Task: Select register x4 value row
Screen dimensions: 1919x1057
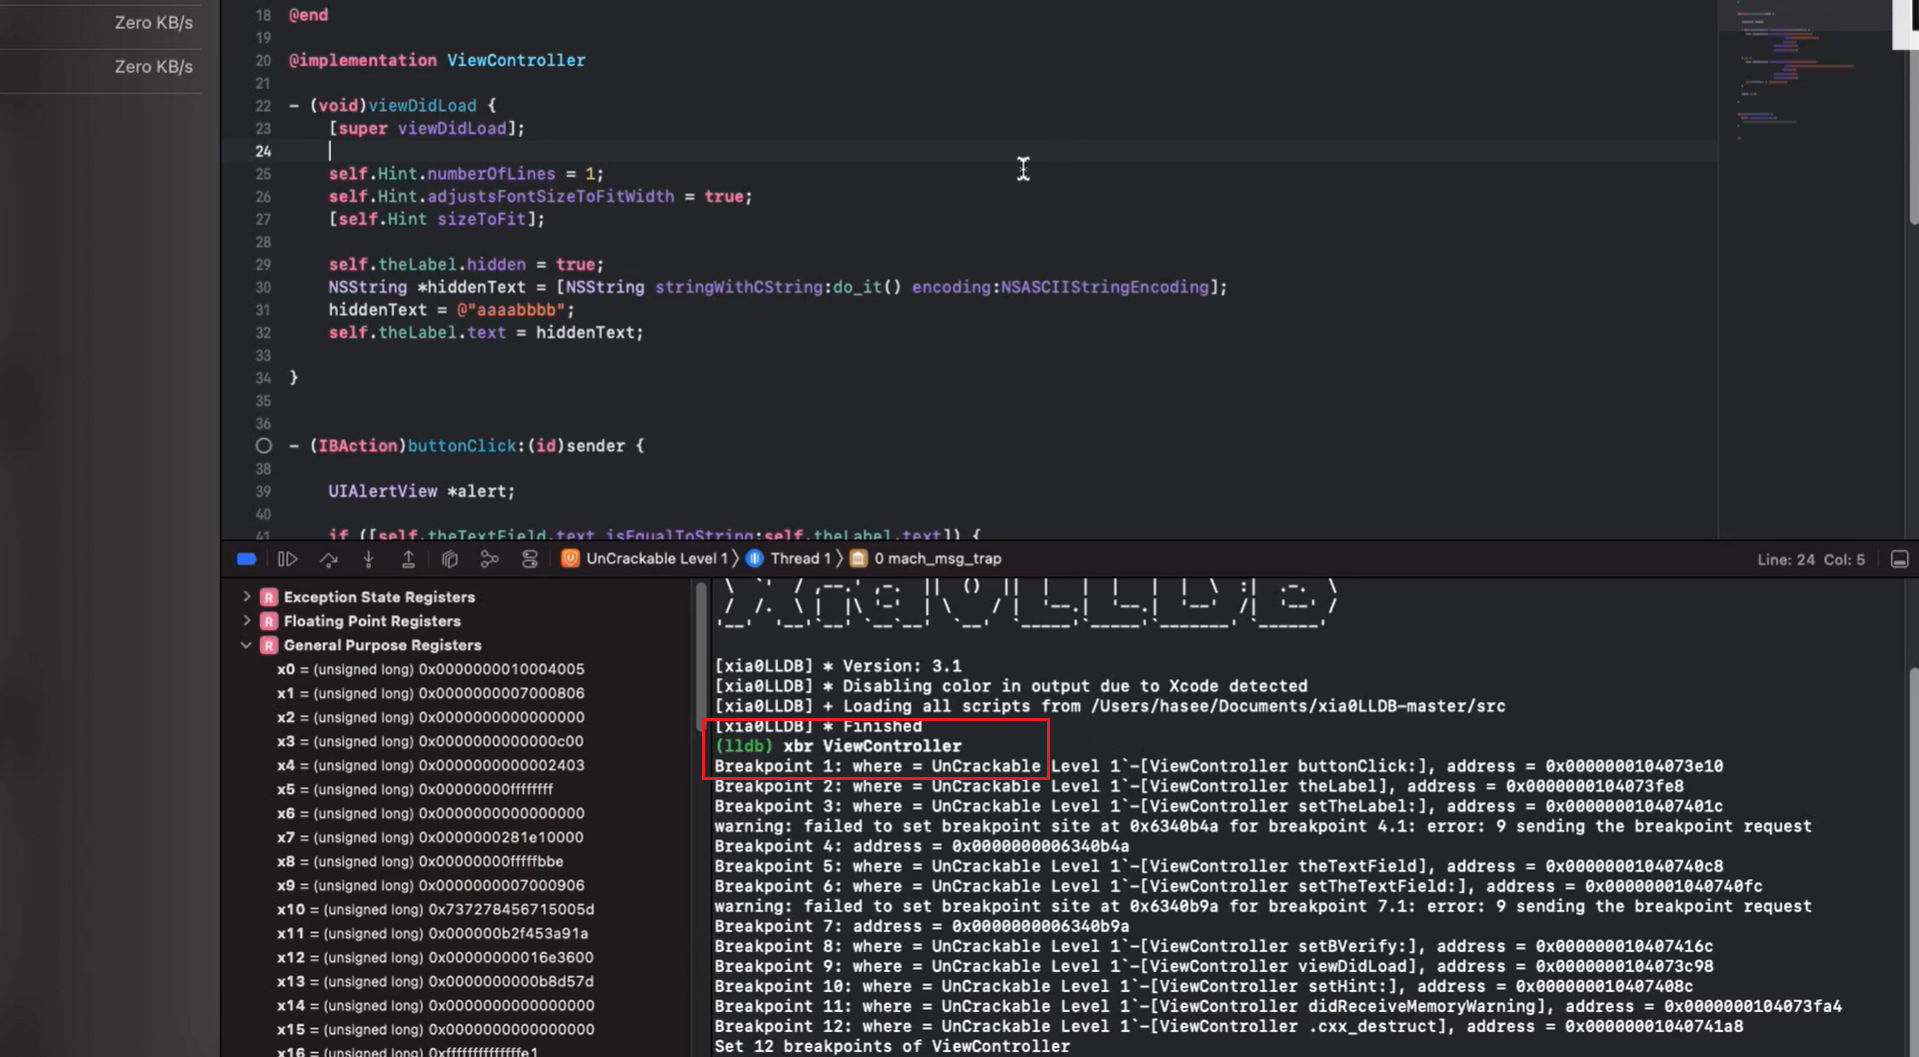Action: [431, 765]
